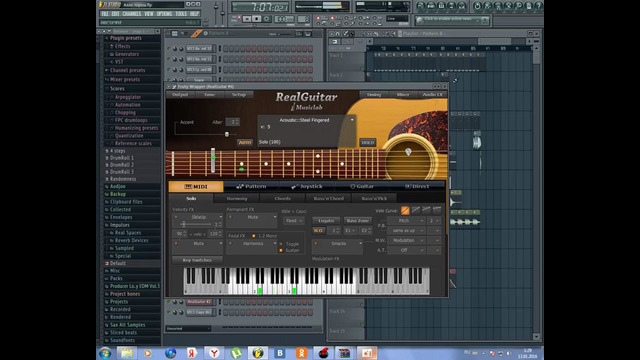Screen dimensions: 640x360
Task: Open the A.T. Off dropdown
Action: pyautogui.click(x=407, y=250)
